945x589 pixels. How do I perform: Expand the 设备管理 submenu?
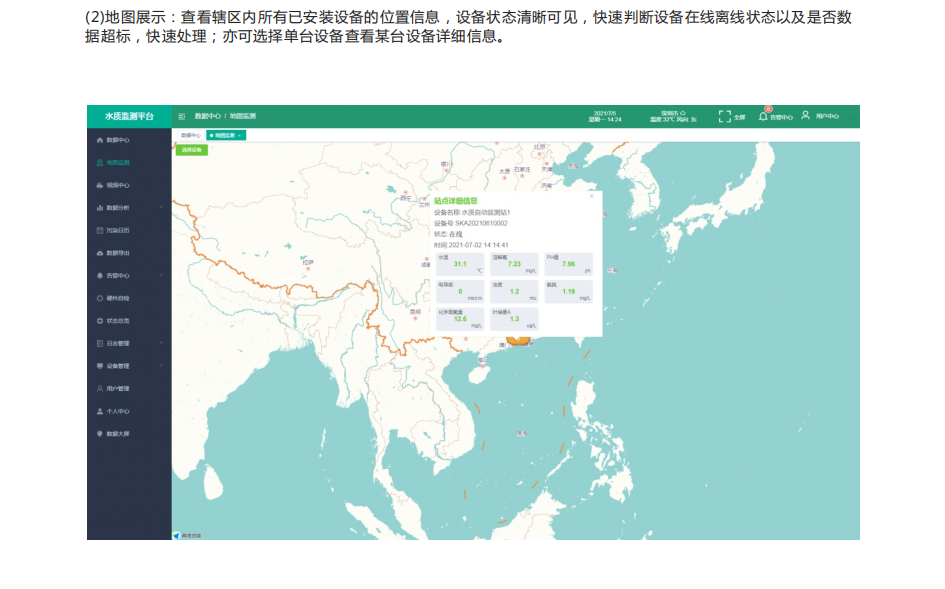tap(160, 366)
